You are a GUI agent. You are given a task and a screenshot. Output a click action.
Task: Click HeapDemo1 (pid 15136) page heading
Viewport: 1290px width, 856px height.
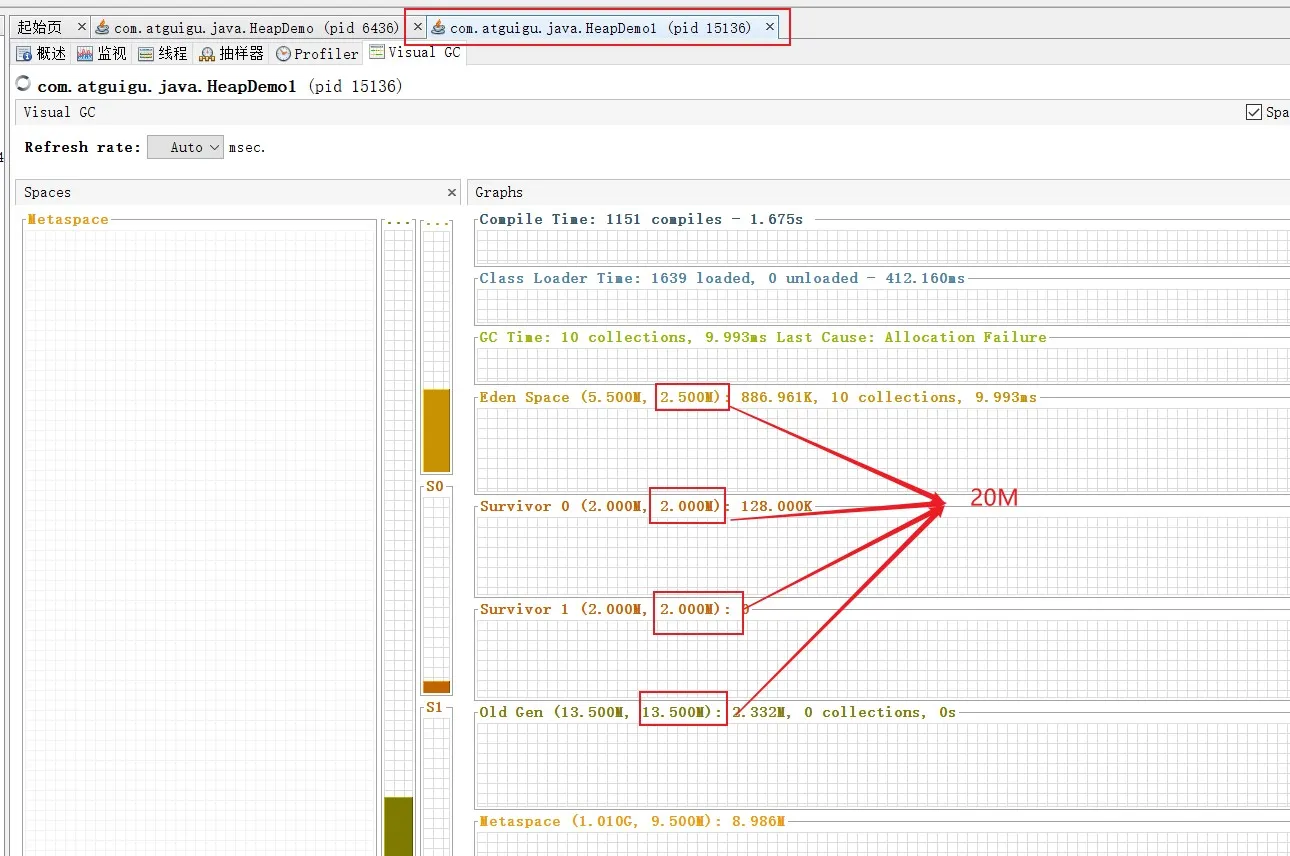(220, 86)
